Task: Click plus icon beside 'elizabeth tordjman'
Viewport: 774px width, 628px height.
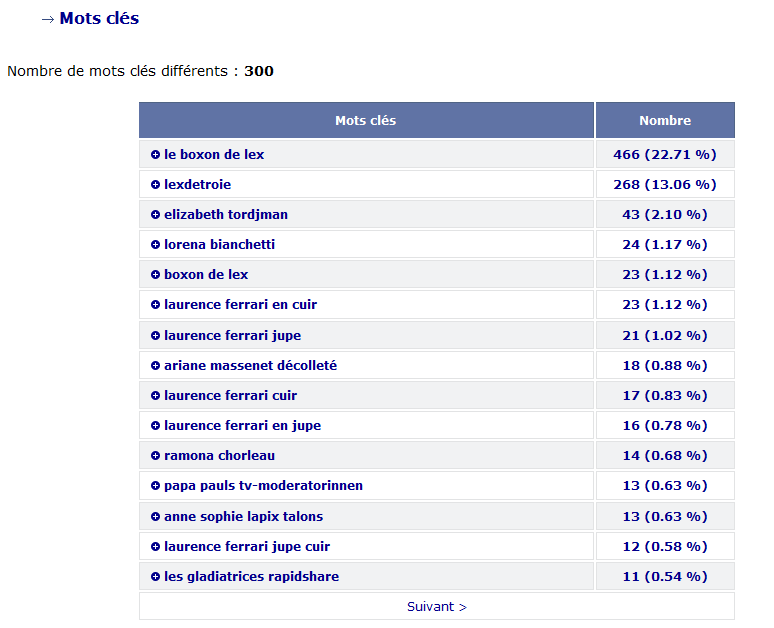Action: pyautogui.click(x=155, y=215)
